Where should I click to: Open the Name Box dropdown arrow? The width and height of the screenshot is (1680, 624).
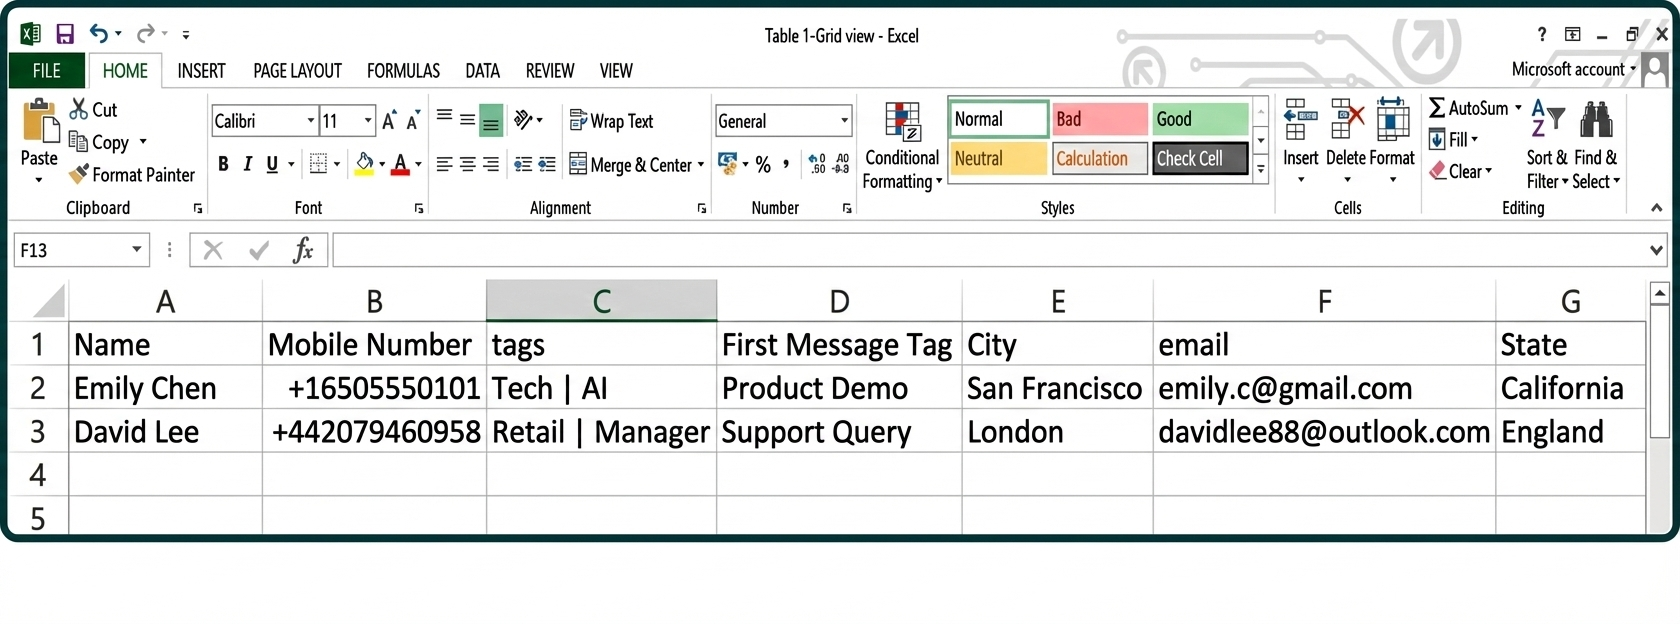pyautogui.click(x=137, y=250)
